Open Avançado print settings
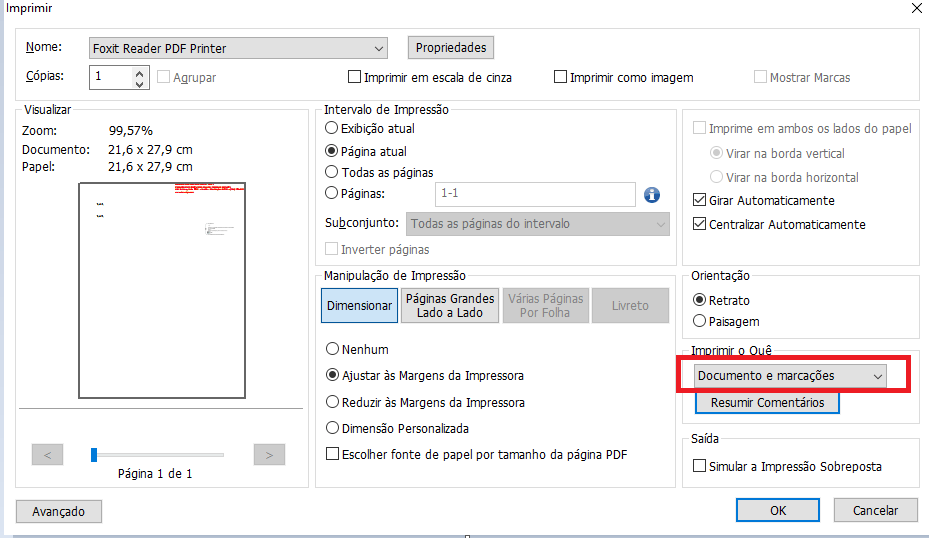The image size is (929, 538). pos(59,511)
